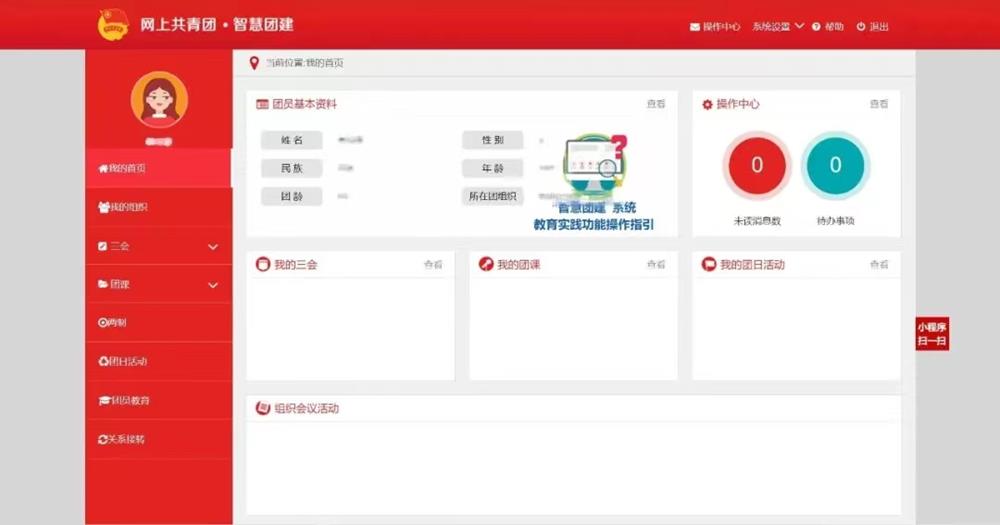The width and height of the screenshot is (1000, 525).
Task: Click 查看 in the 我的三会 panel
Action: point(432,265)
